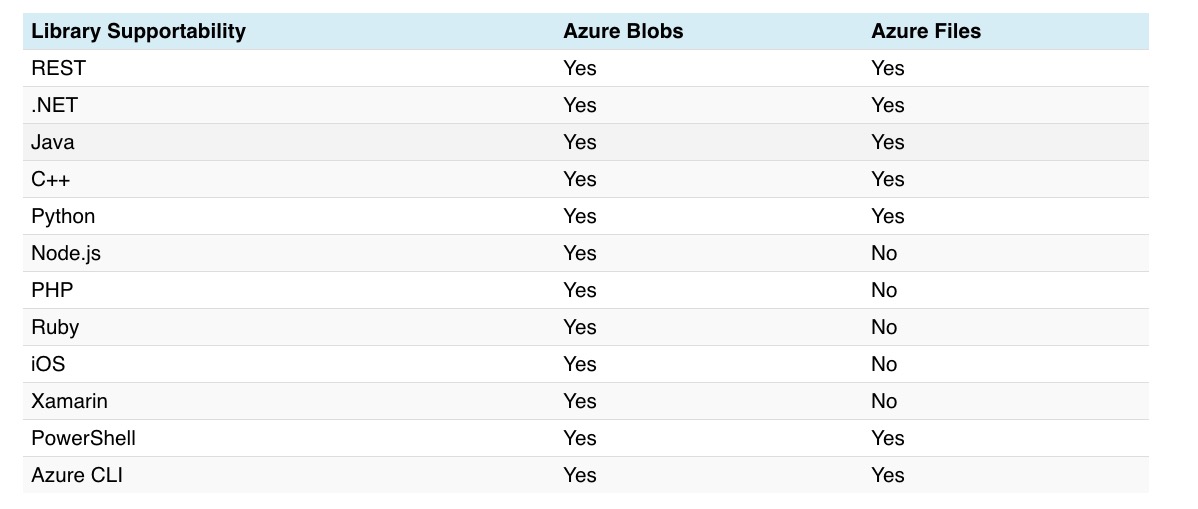
Task: Select the REST row label
Action: point(58,68)
